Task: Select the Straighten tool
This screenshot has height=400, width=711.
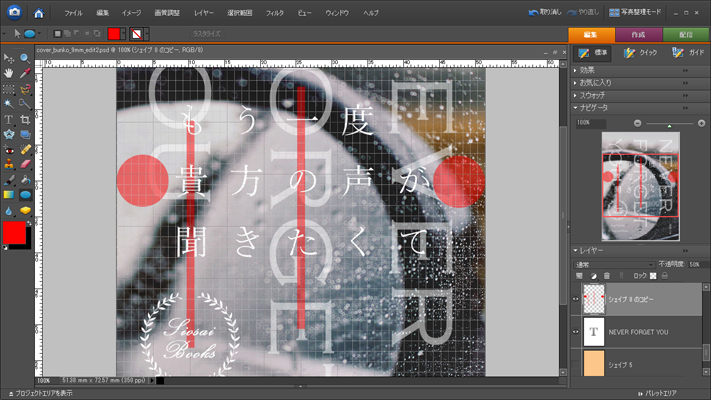Action: 25,134
